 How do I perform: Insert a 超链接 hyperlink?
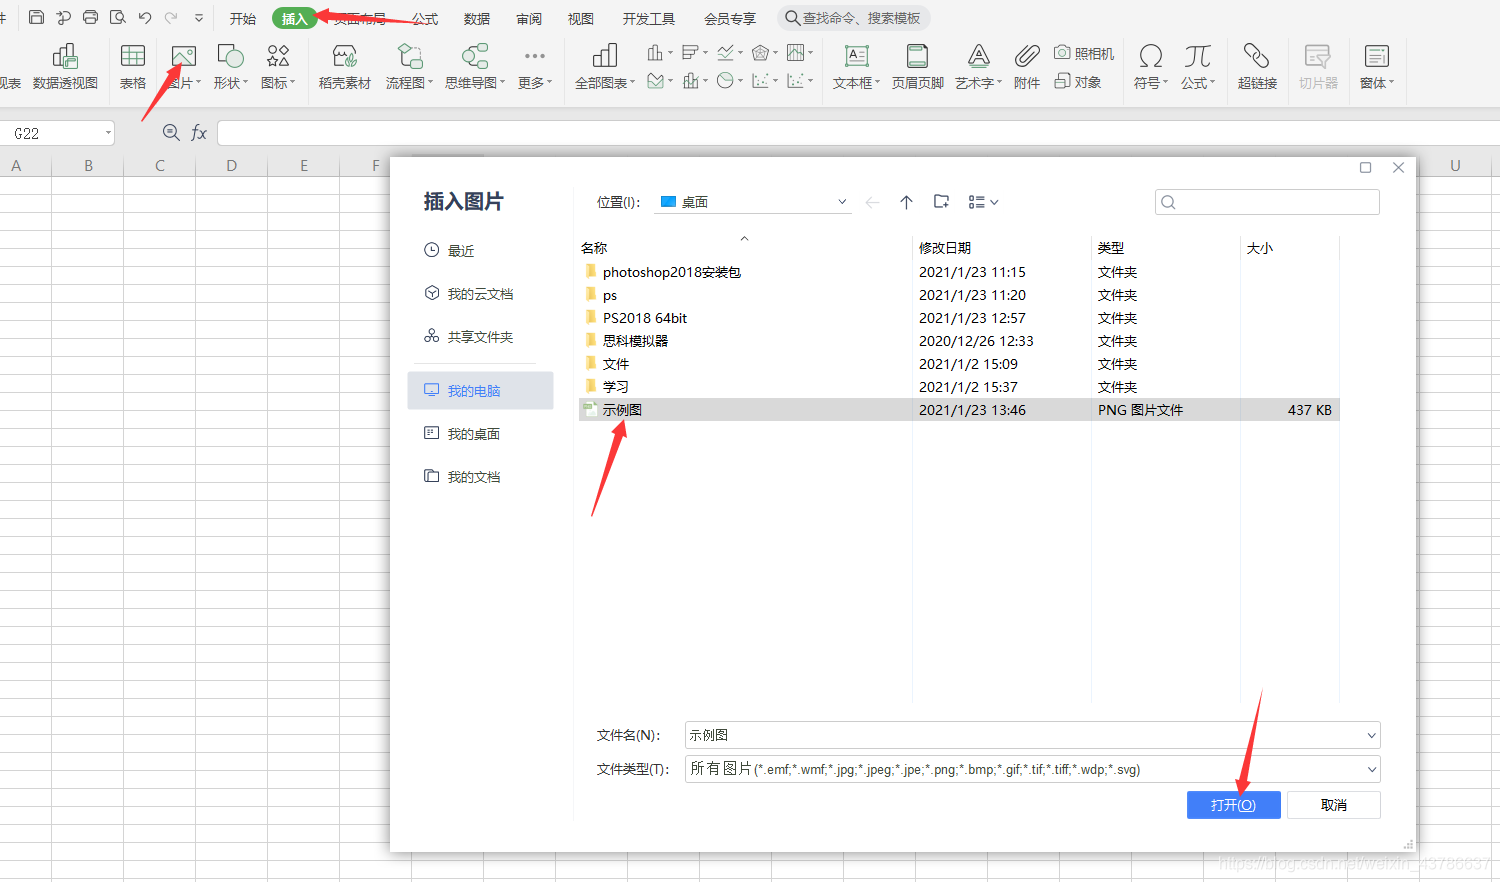click(1257, 67)
